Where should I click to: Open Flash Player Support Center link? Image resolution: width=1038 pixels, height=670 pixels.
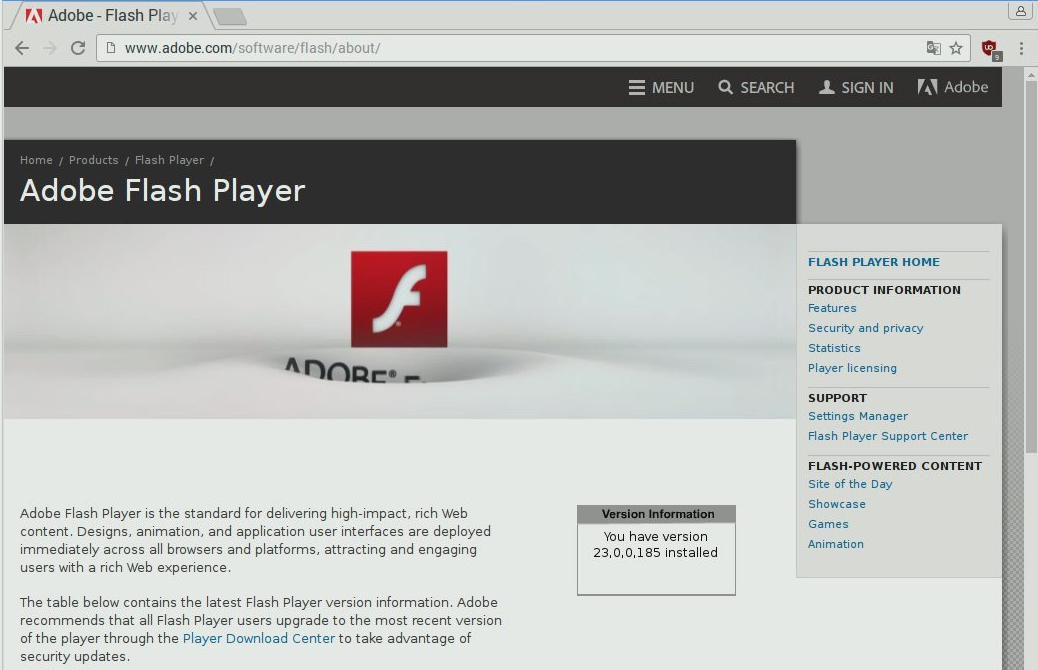(888, 436)
